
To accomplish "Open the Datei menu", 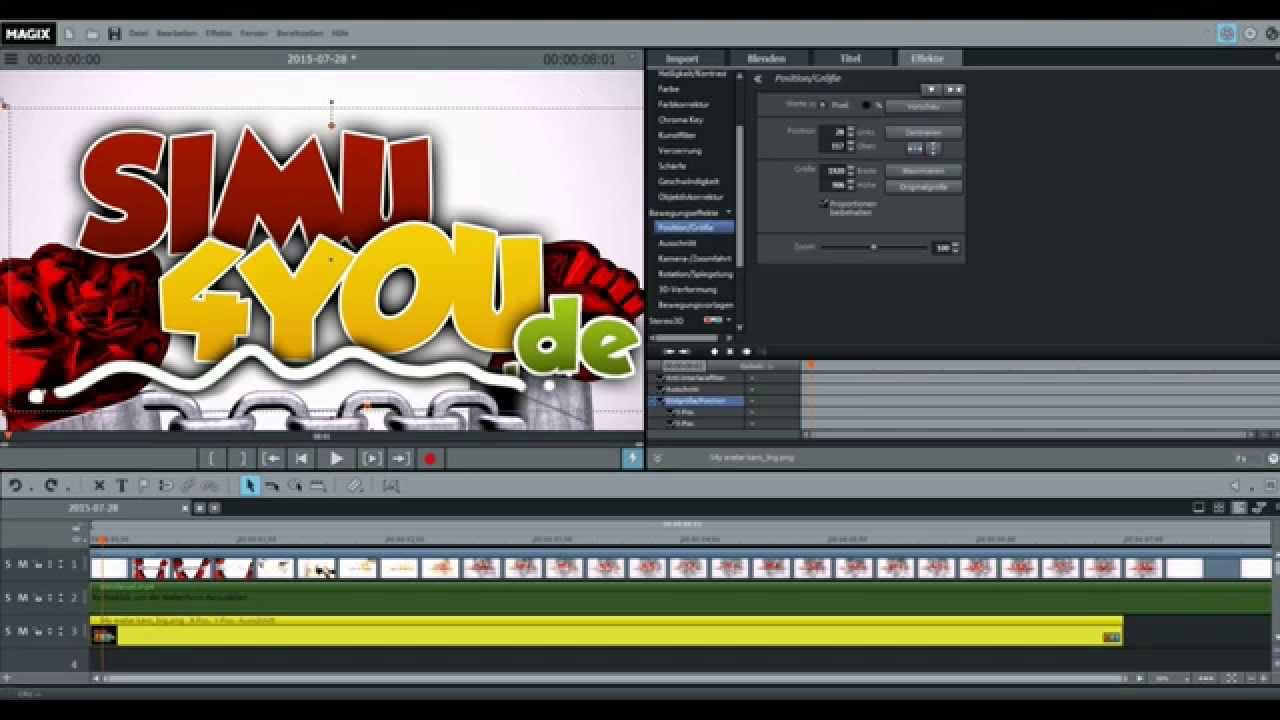I will pos(139,33).
